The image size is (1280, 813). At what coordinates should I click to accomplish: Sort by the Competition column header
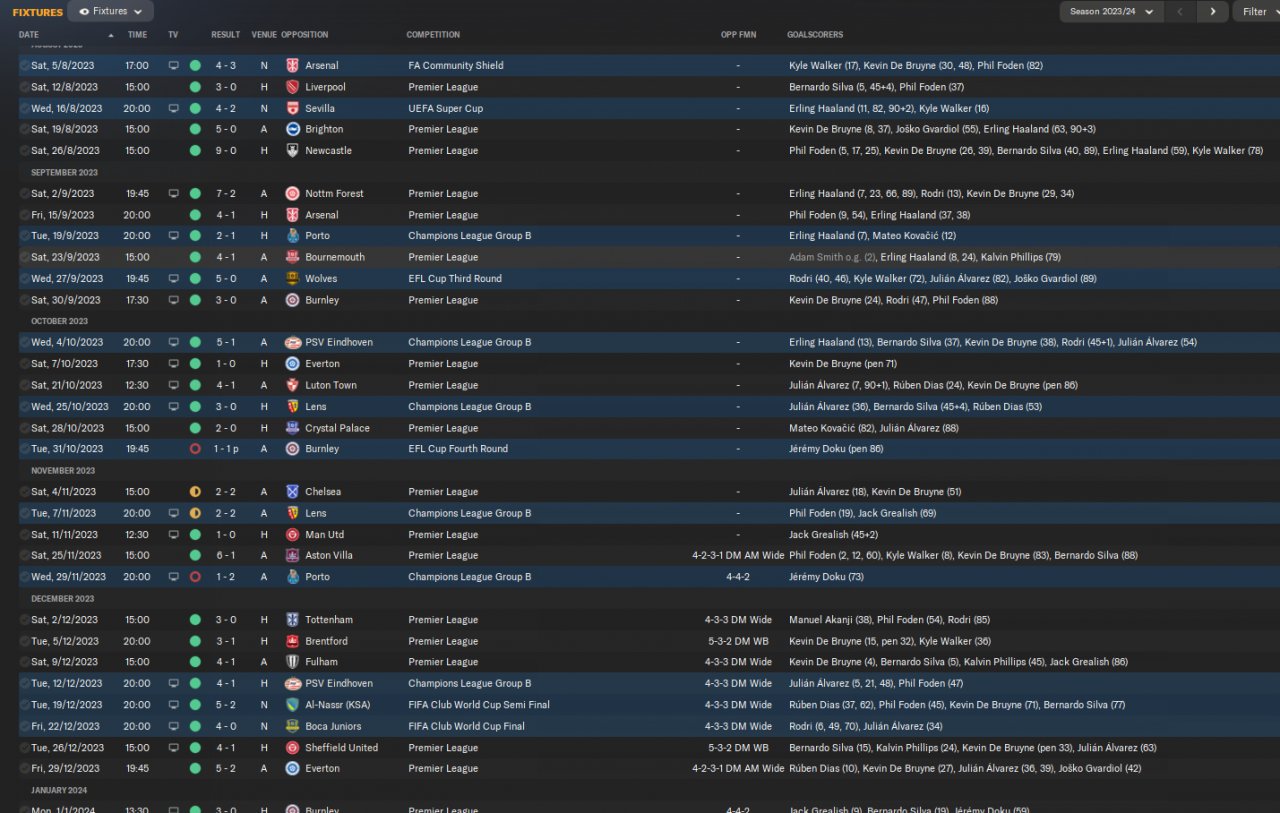pos(433,35)
